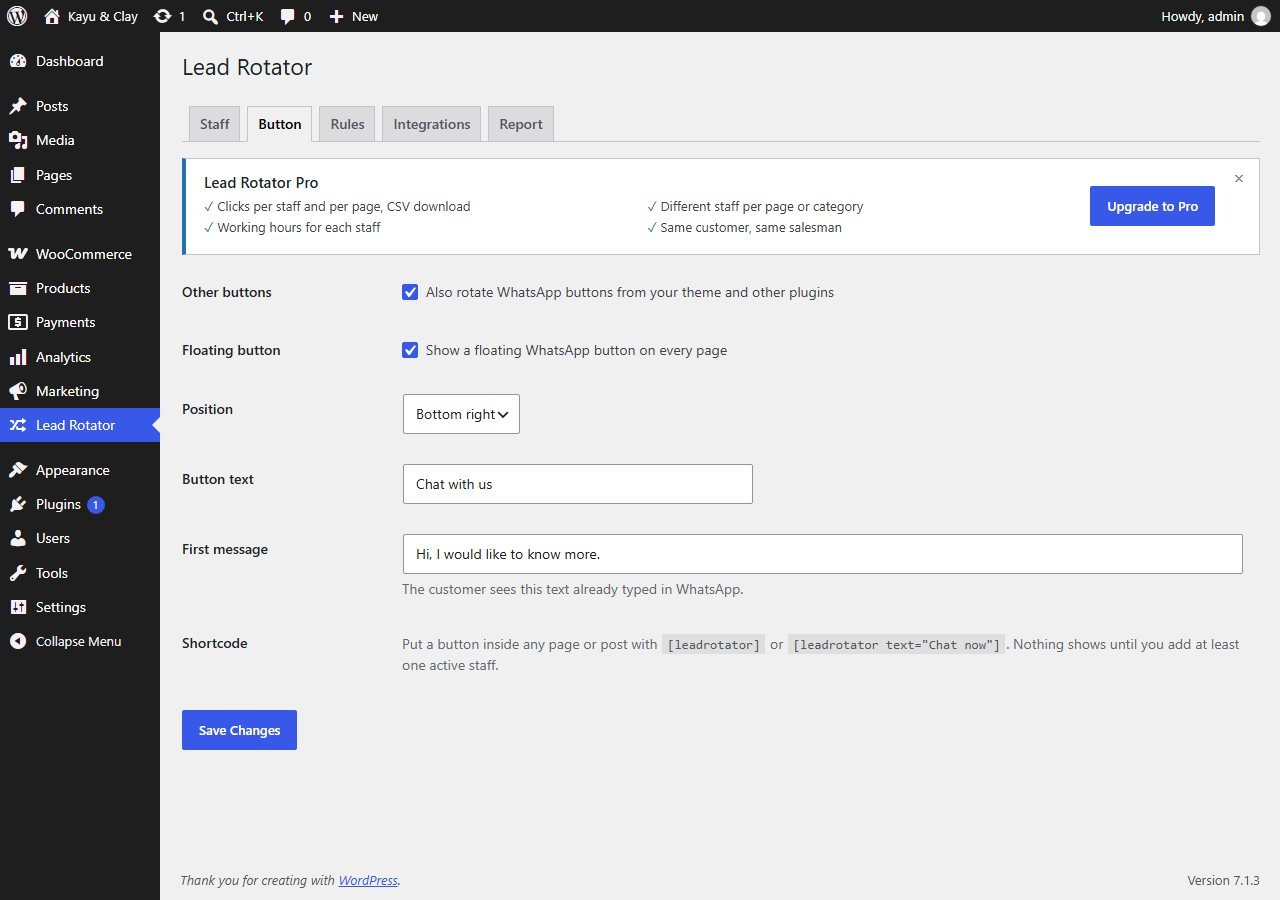Screen dimensions: 1280x900
Task: Click Howdy, admin account menu
Action: click(1215, 16)
